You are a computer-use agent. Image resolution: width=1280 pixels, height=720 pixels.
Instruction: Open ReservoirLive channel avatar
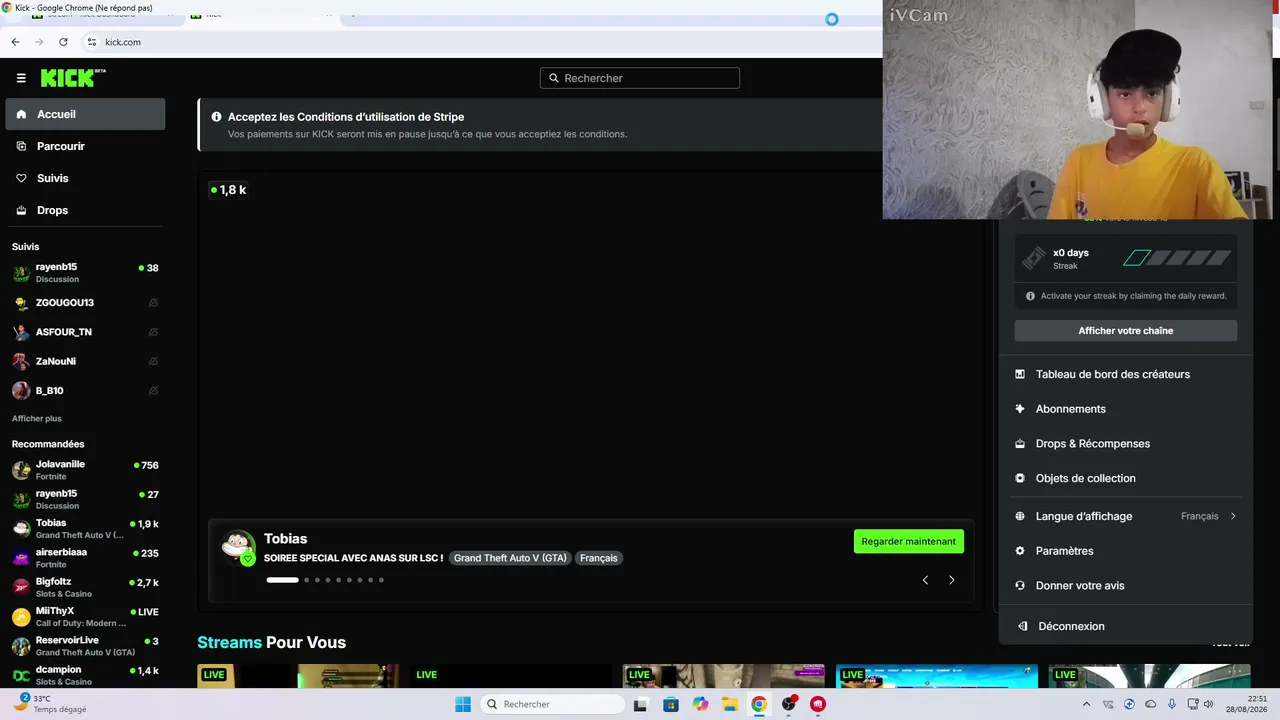21,646
